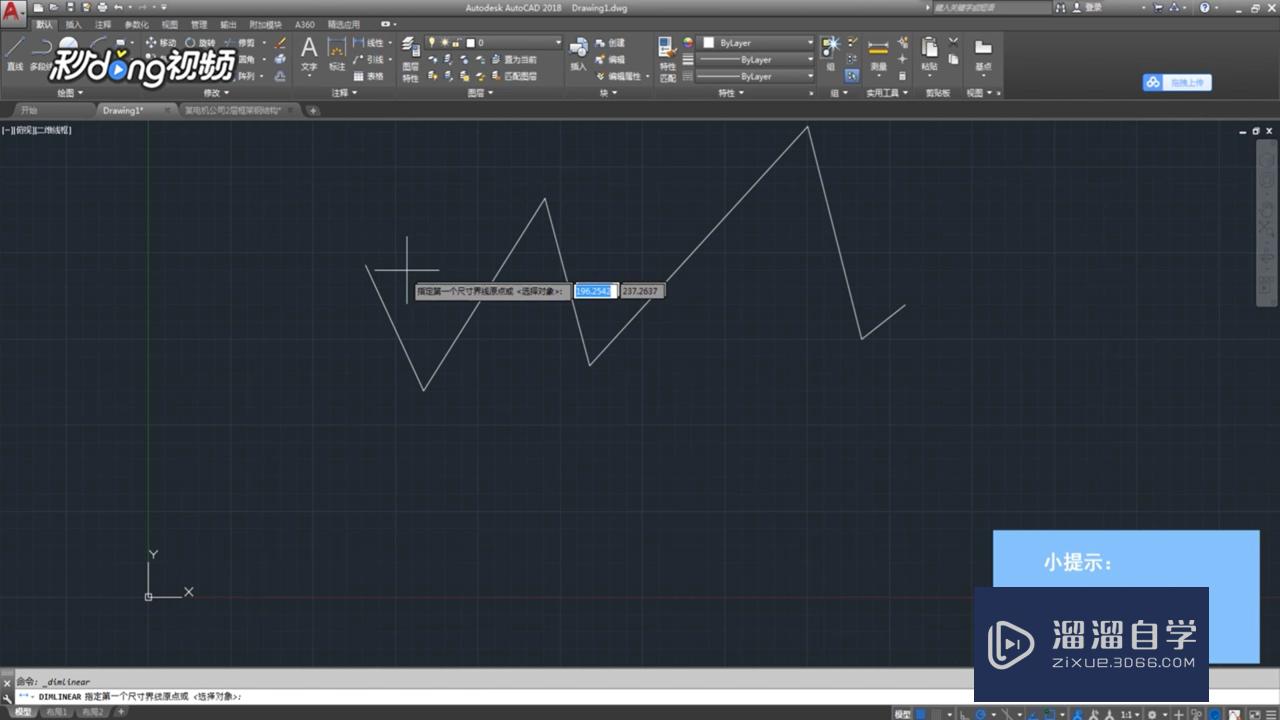
Task: Click the Undo arrow in quick access toolbar
Action: (118, 7)
